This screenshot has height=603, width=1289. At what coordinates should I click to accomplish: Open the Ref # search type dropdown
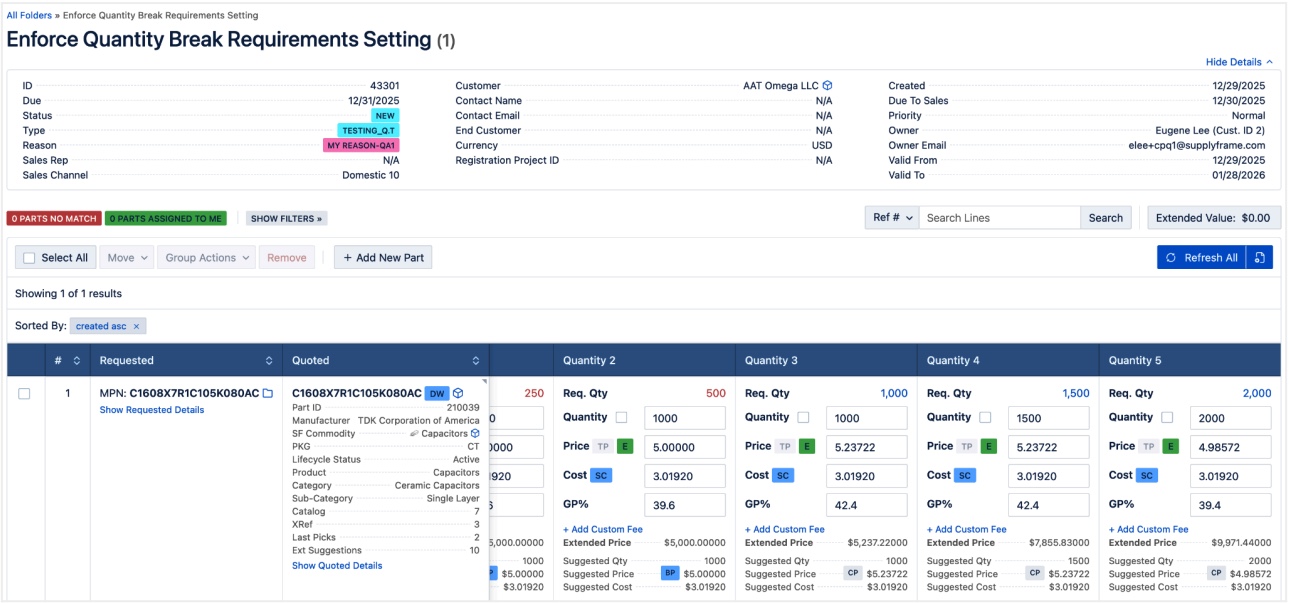tap(892, 218)
